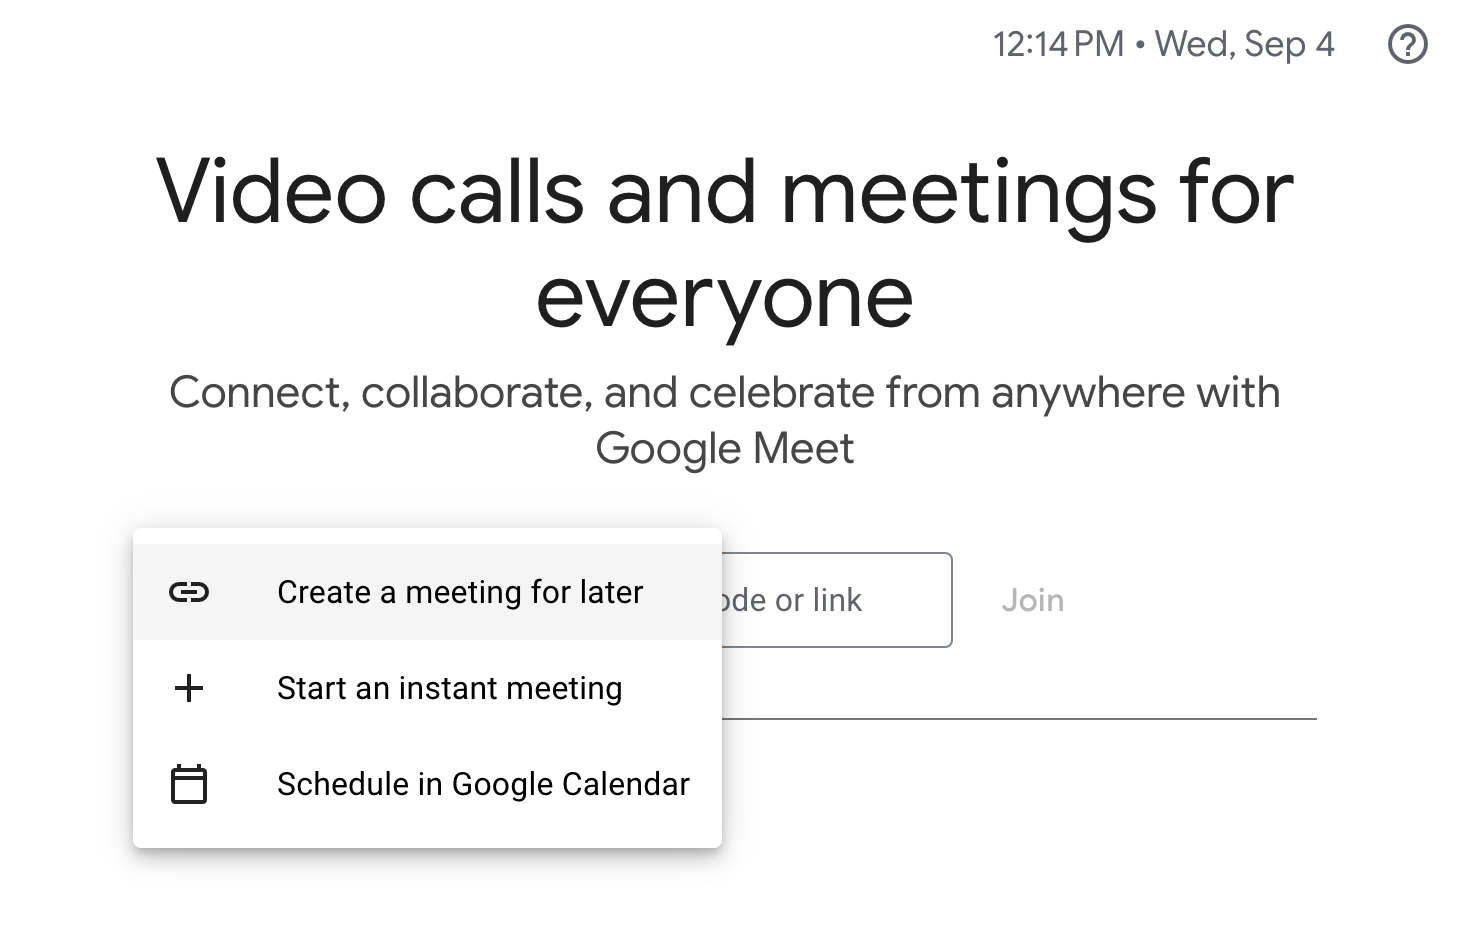Click the calendar icon in the menu

pos(189,784)
